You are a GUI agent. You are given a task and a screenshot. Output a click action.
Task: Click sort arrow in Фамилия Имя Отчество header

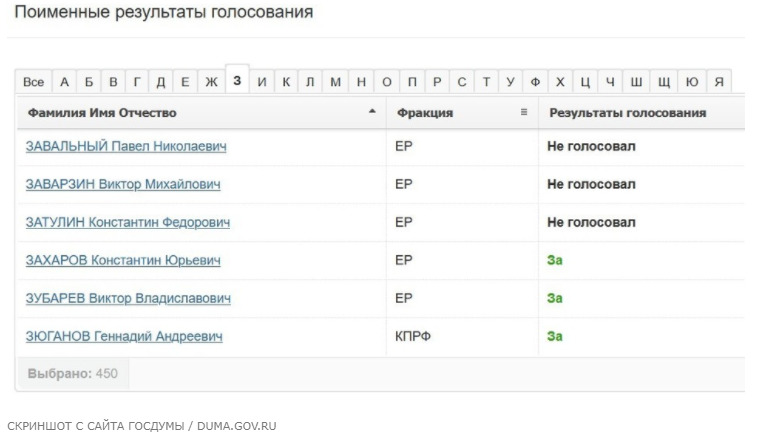(x=373, y=112)
